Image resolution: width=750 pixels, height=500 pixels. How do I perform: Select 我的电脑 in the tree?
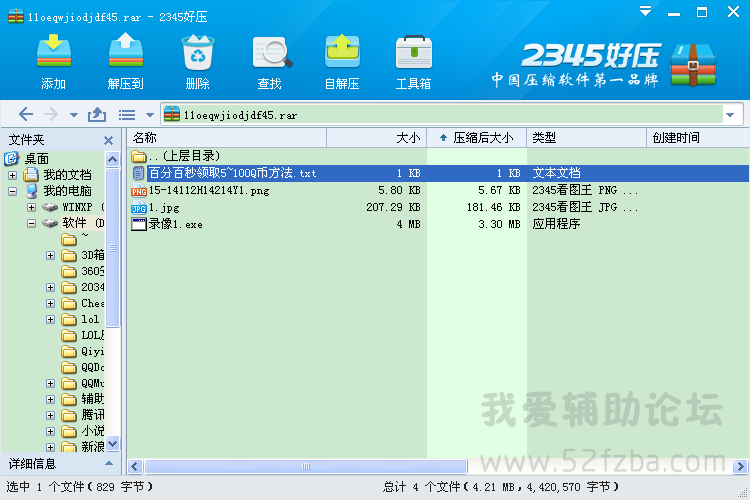coord(67,191)
